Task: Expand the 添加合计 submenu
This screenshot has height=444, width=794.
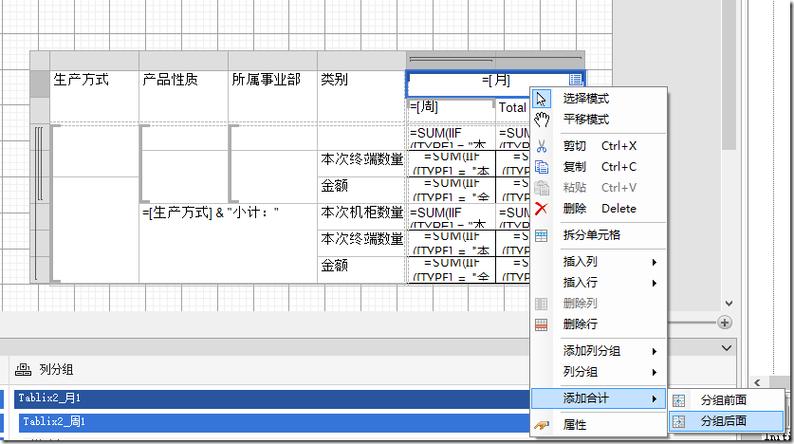Action: pos(599,398)
